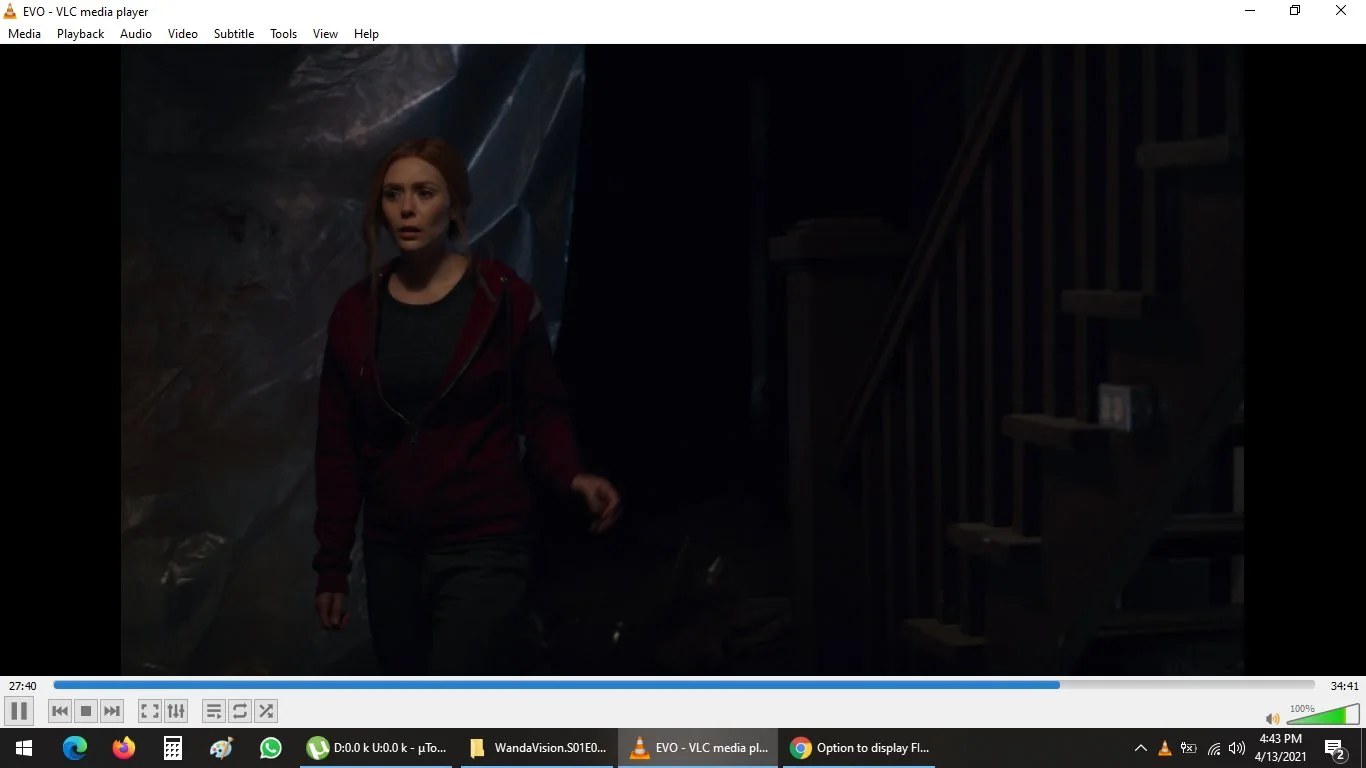Click the VLC cone icon in title bar
The width and height of the screenshot is (1366, 768).
tap(11, 11)
